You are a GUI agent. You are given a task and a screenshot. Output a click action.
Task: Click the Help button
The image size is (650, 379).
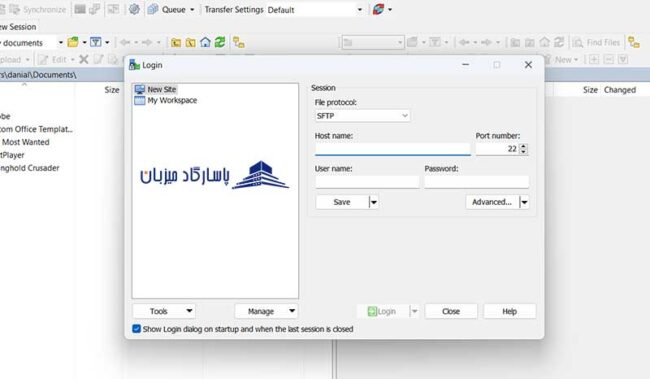pos(509,311)
